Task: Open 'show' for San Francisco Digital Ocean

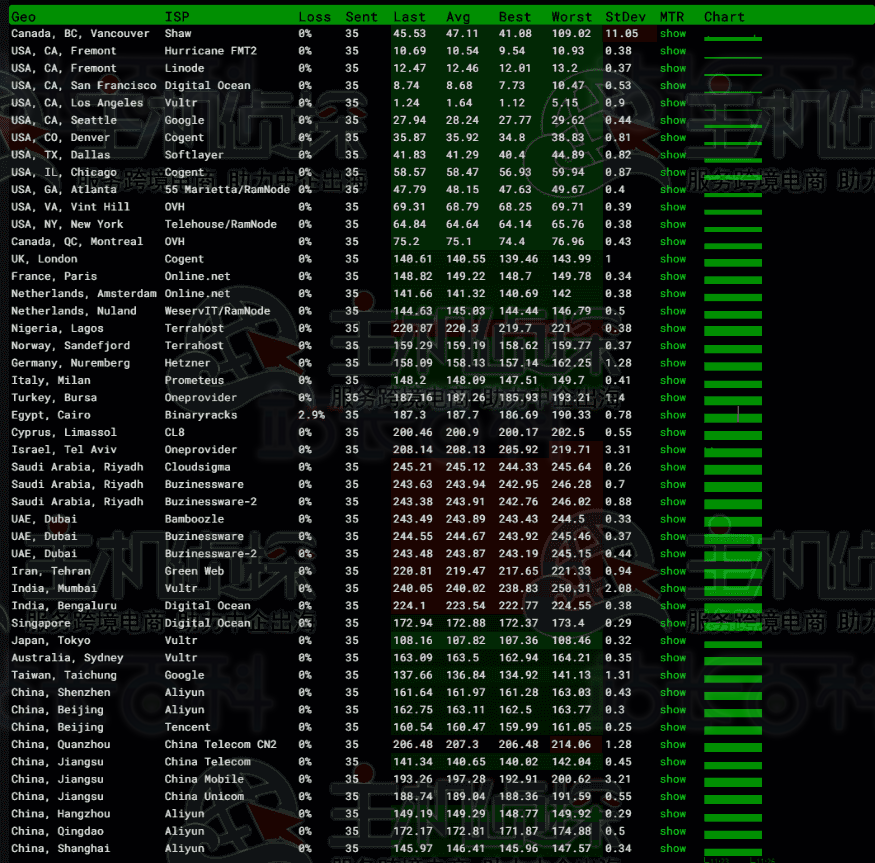Action: [672, 85]
